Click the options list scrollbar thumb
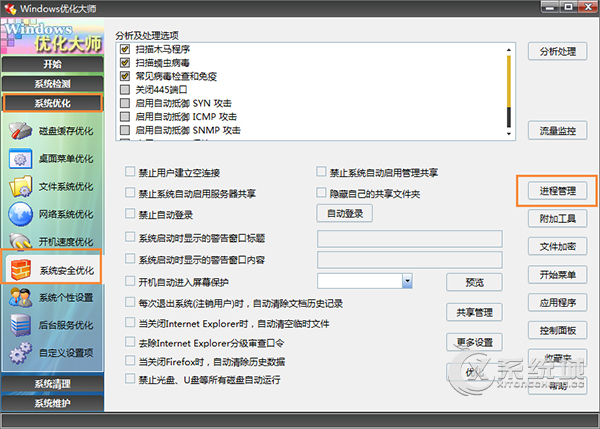This screenshot has width=600, height=429. [x=509, y=82]
